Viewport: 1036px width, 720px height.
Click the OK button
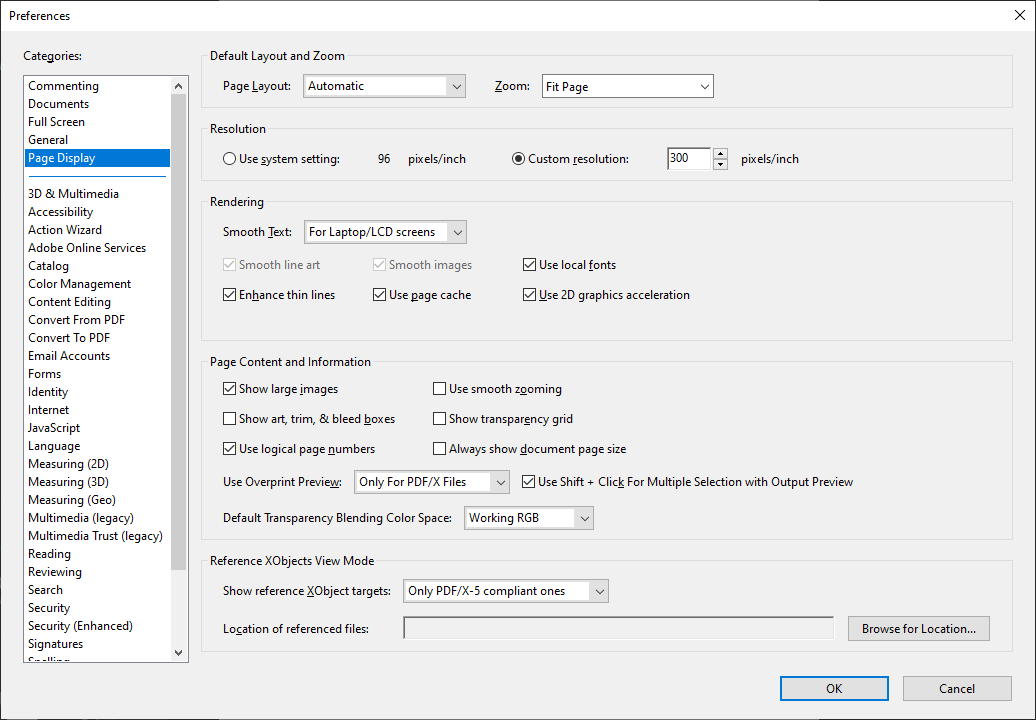coord(833,688)
